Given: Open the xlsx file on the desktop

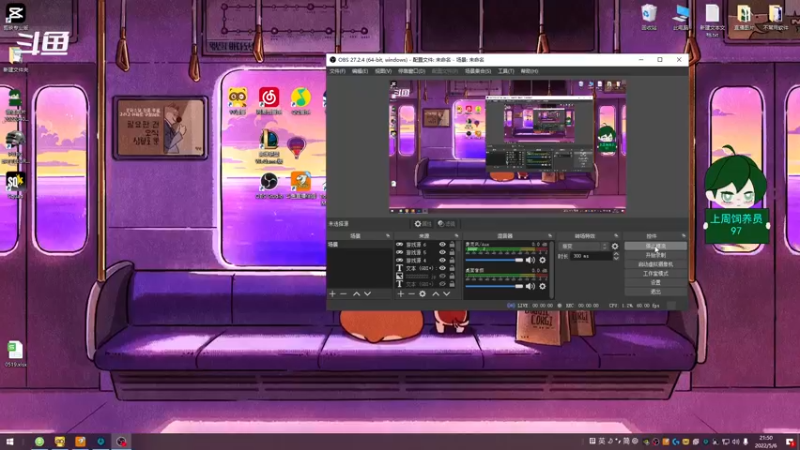Looking at the screenshot, I should point(15,354).
